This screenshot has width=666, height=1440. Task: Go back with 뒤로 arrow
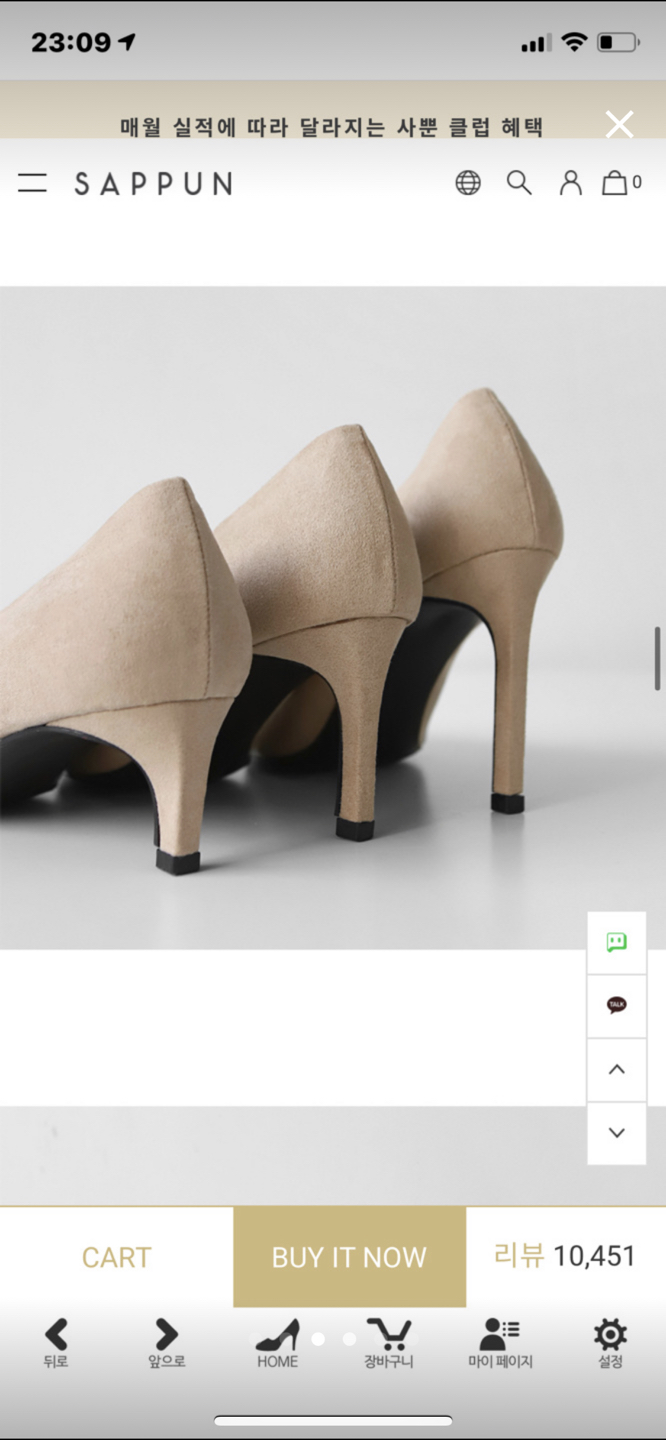(x=56, y=1343)
